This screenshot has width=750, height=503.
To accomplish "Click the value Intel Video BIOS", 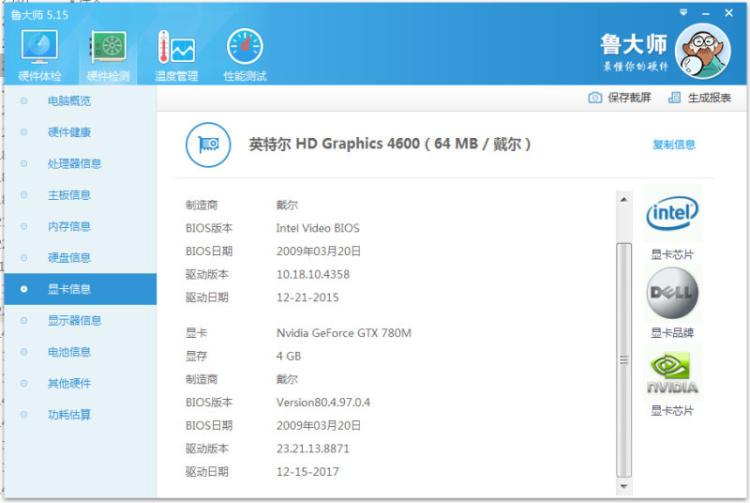I will (x=318, y=228).
